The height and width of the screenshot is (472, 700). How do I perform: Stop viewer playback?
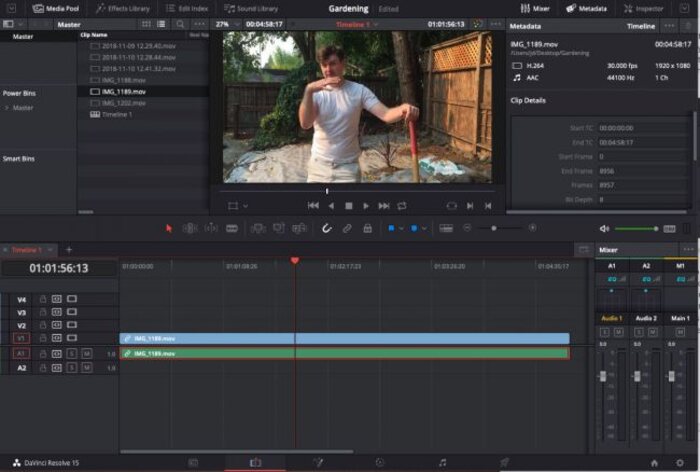tap(349, 206)
